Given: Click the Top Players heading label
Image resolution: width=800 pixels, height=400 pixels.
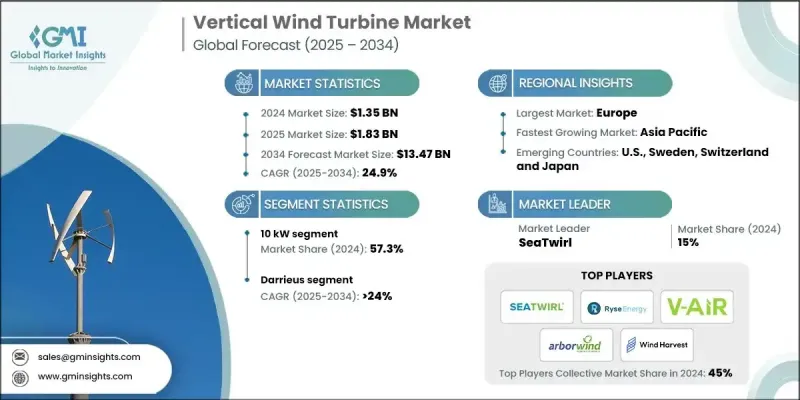Looking at the screenshot, I should coord(616,273).
